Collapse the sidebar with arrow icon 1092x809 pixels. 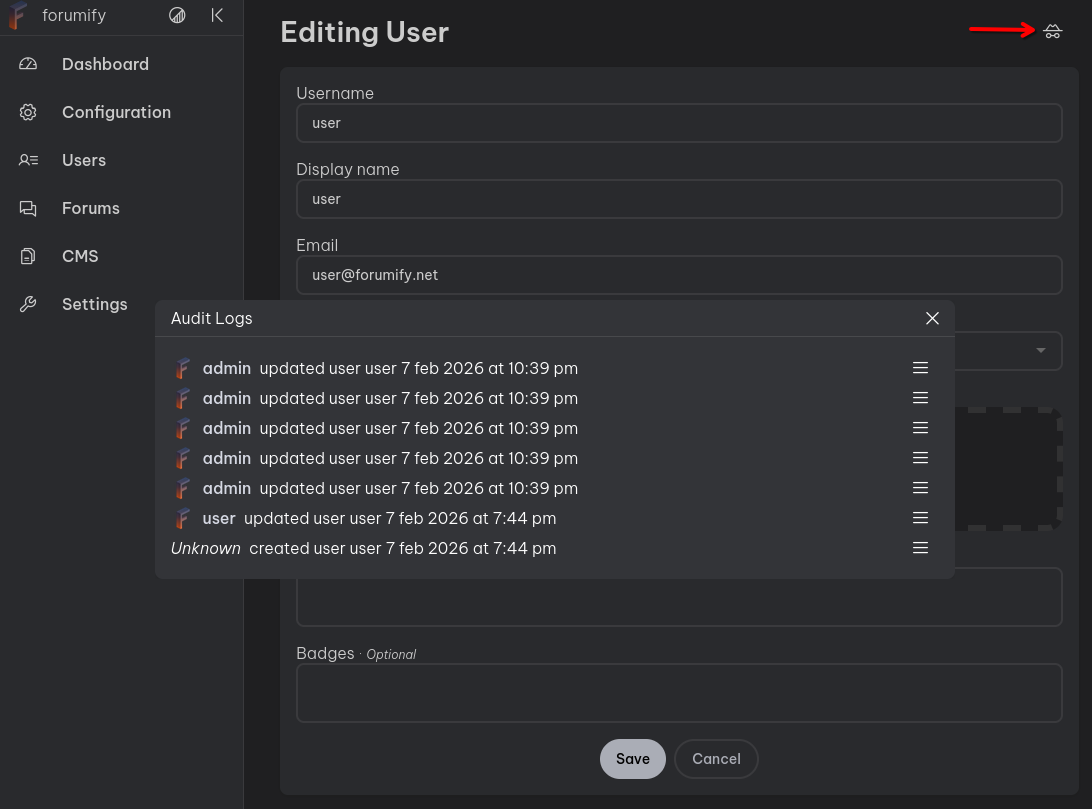point(217,16)
